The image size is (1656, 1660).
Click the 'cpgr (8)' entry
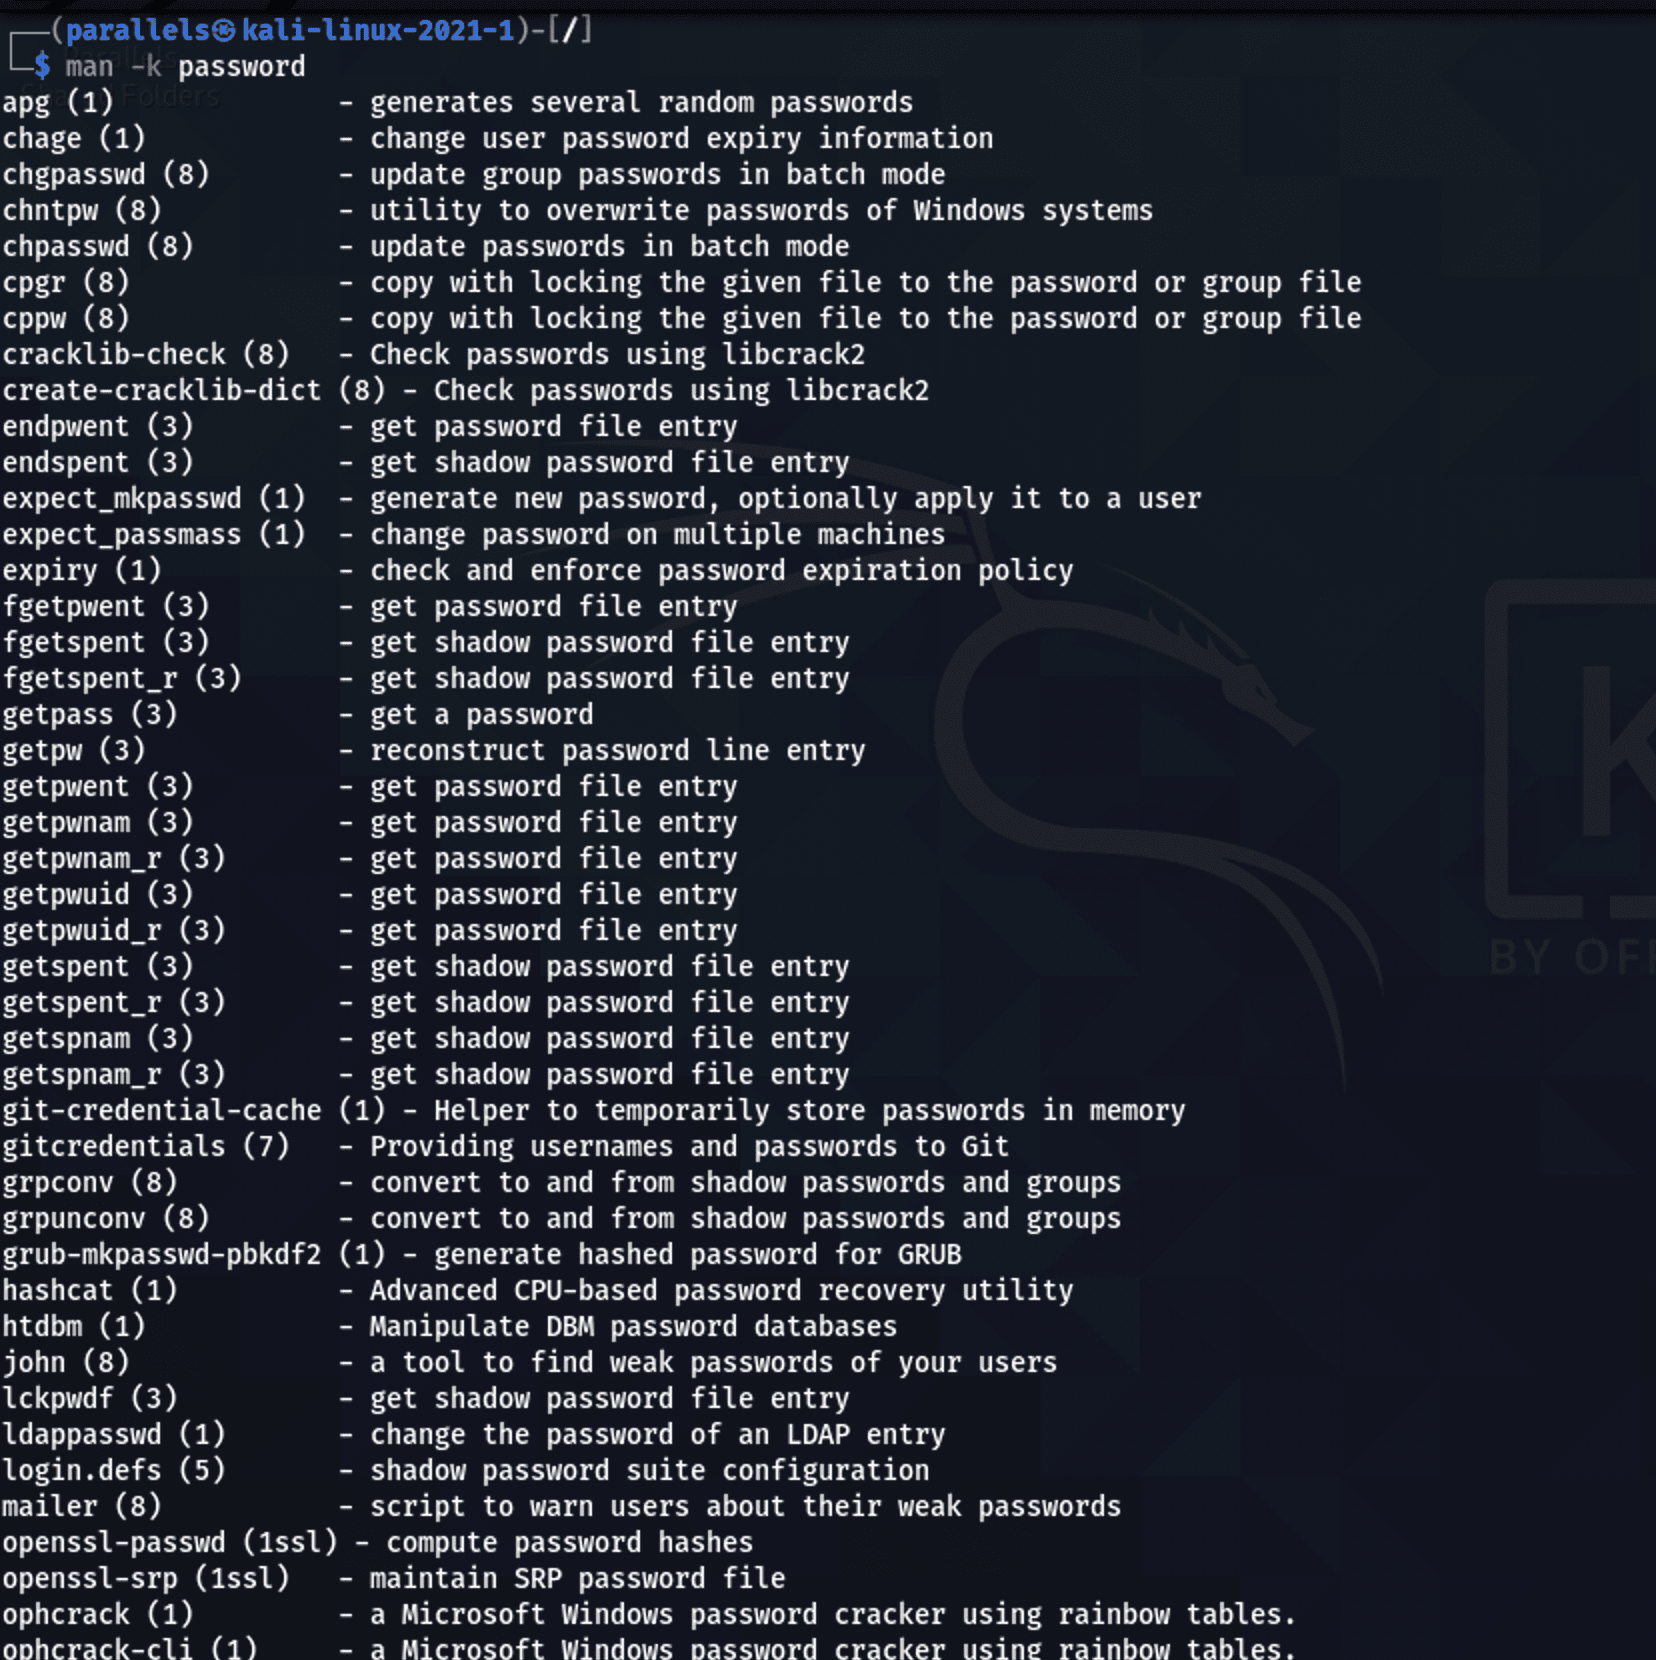click(66, 283)
